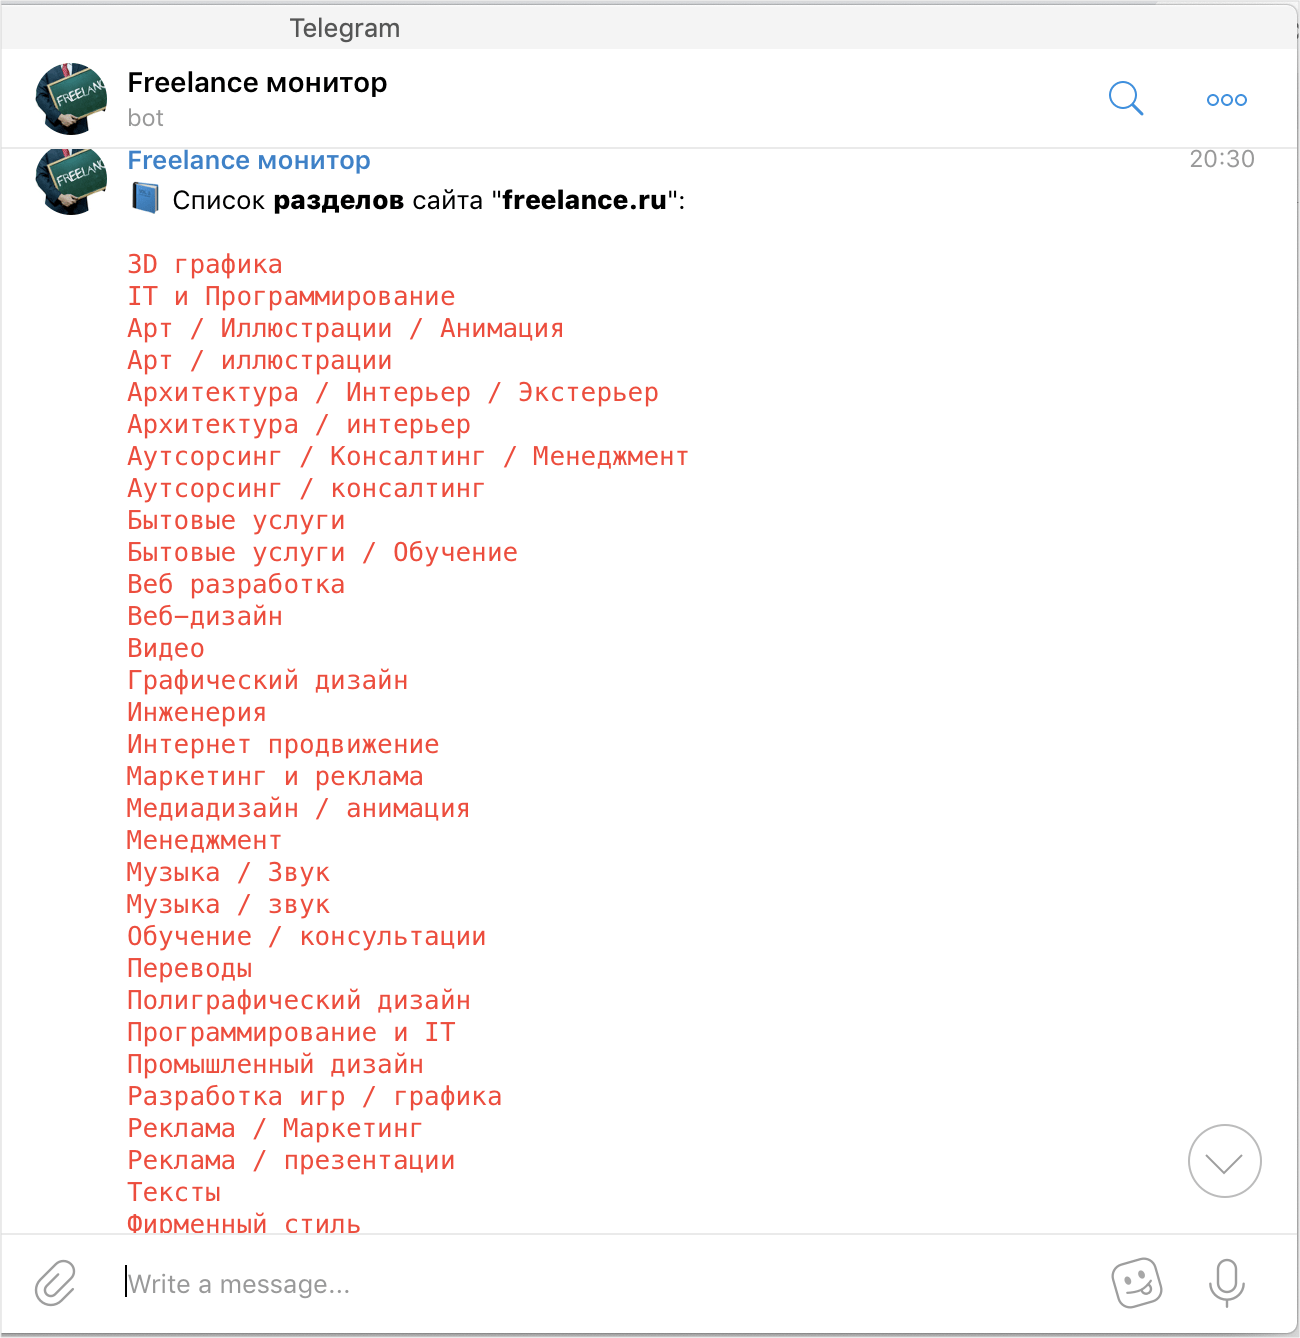Screen dimensions: 1300x1338
Task: Click the Freelance монитор chat title
Action: tap(257, 83)
